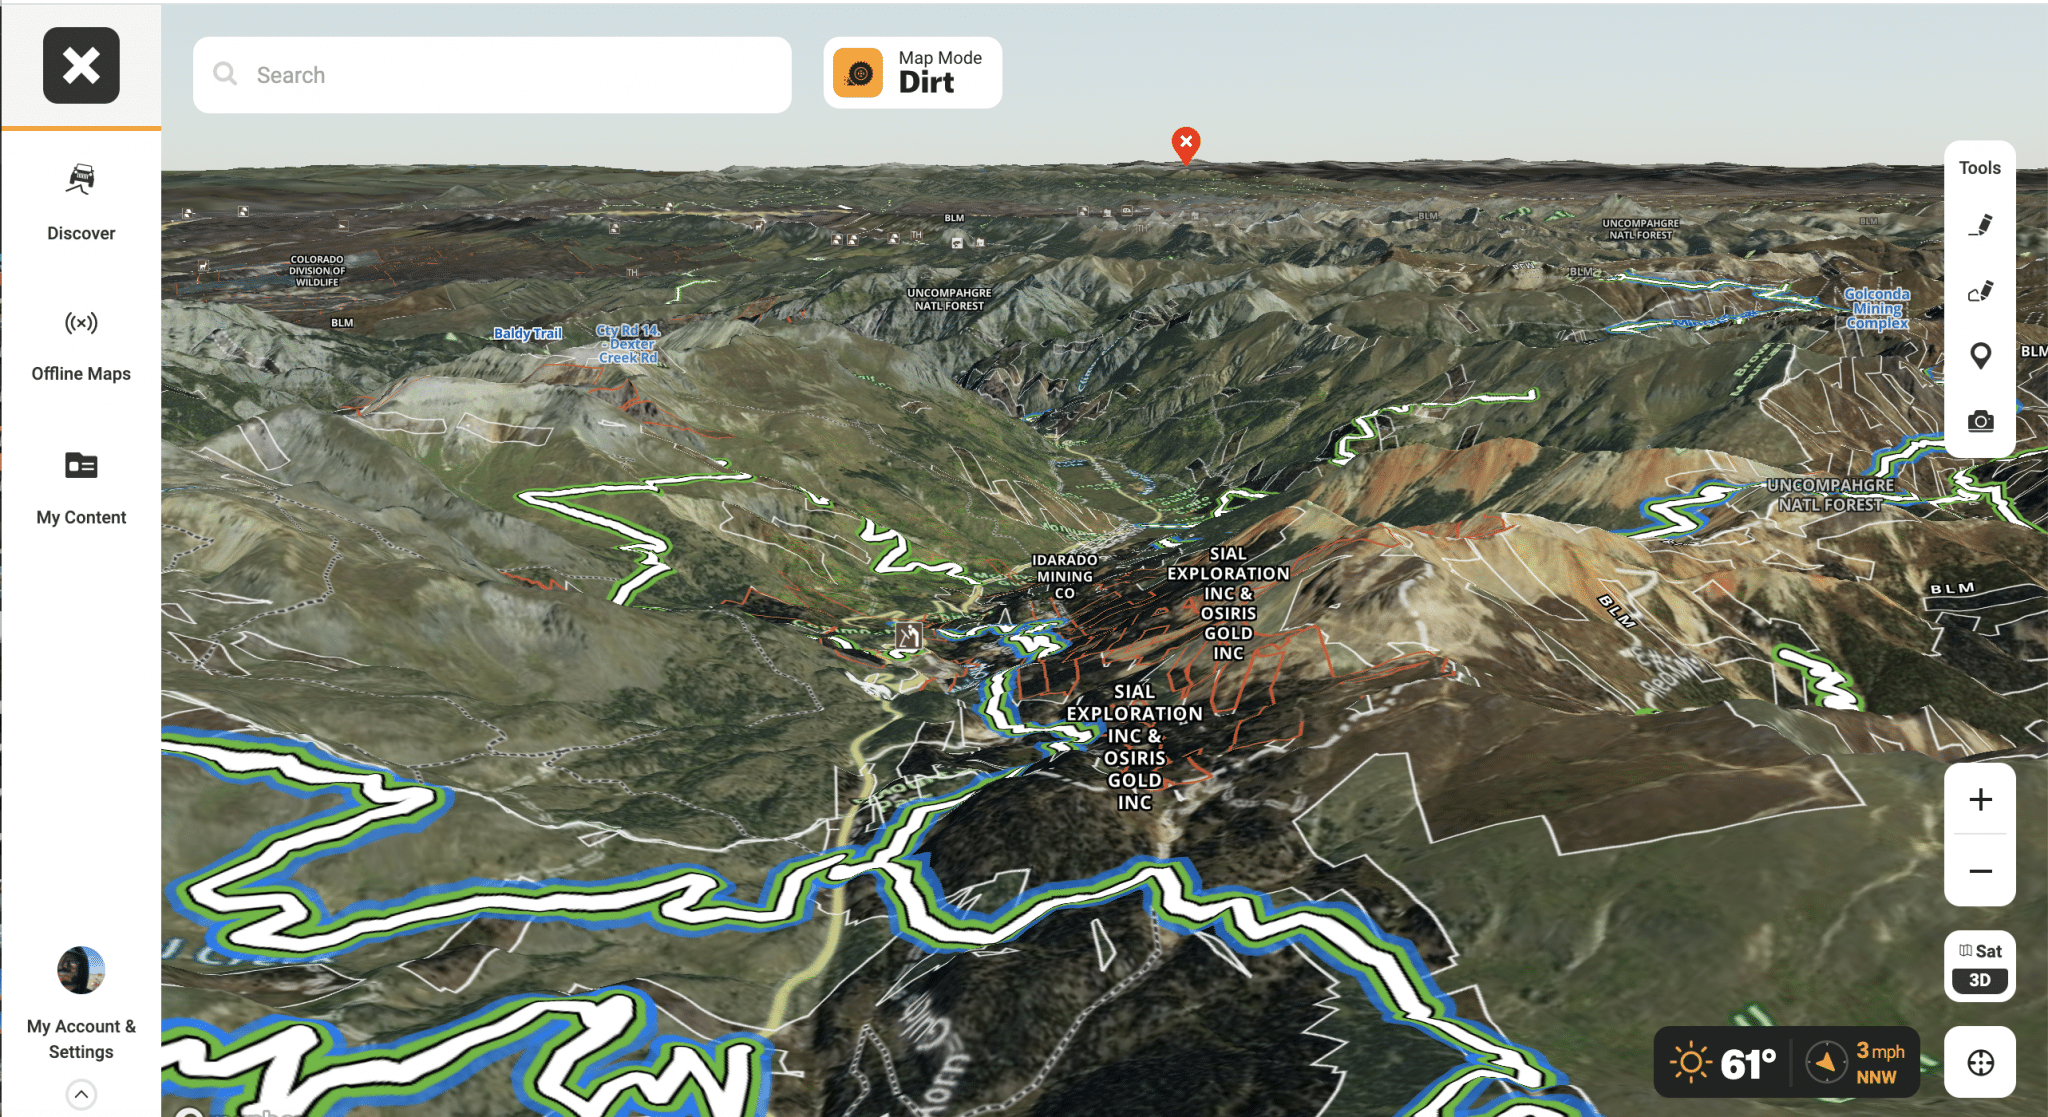The height and width of the screenshot is (1117, 2048).
Task: Open the Tools panel header
Action: pos(1979,167)
